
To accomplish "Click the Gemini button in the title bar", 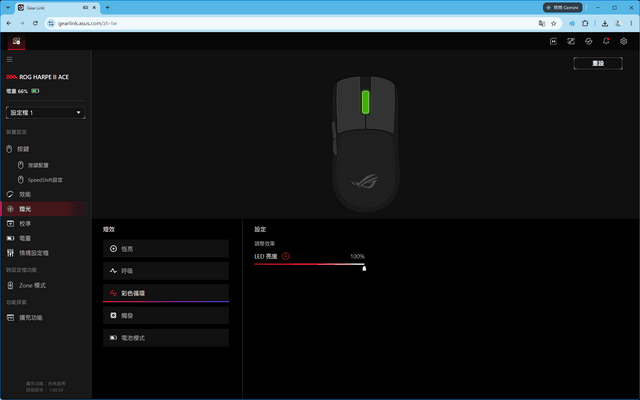I will [562, 7].
